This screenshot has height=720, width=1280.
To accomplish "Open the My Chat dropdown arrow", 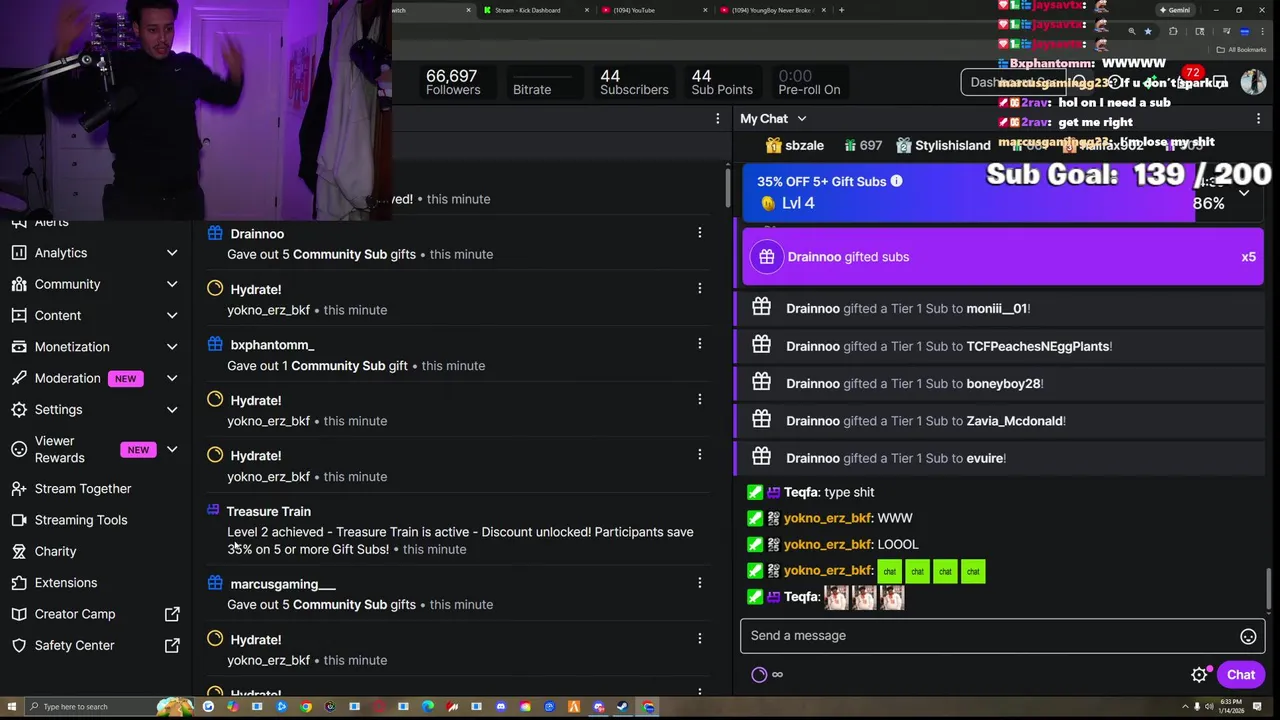I will click(801, 119).
